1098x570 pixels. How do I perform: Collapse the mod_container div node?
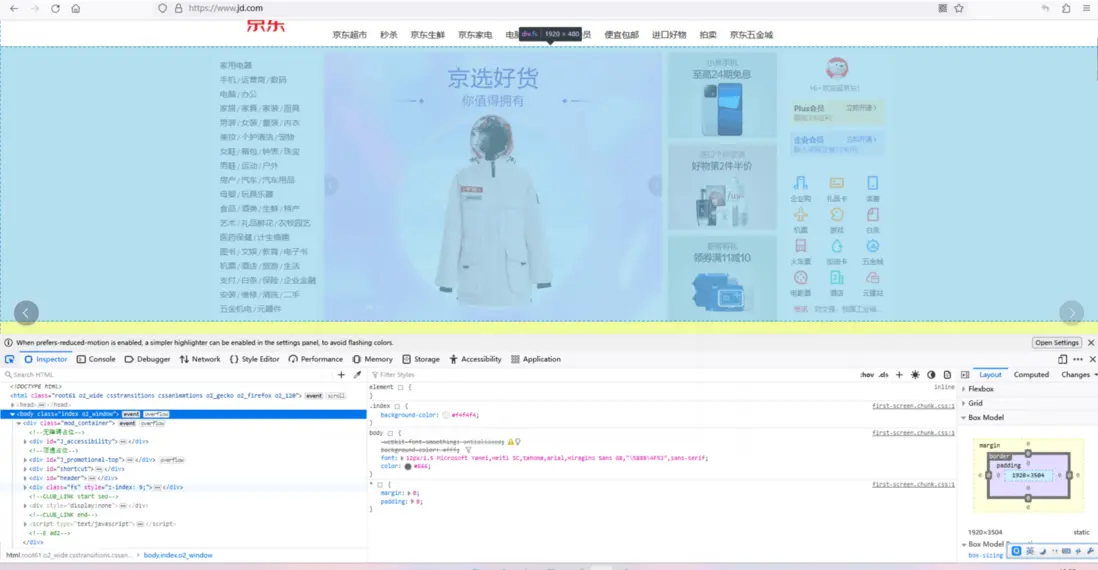(x=19, y=423)
